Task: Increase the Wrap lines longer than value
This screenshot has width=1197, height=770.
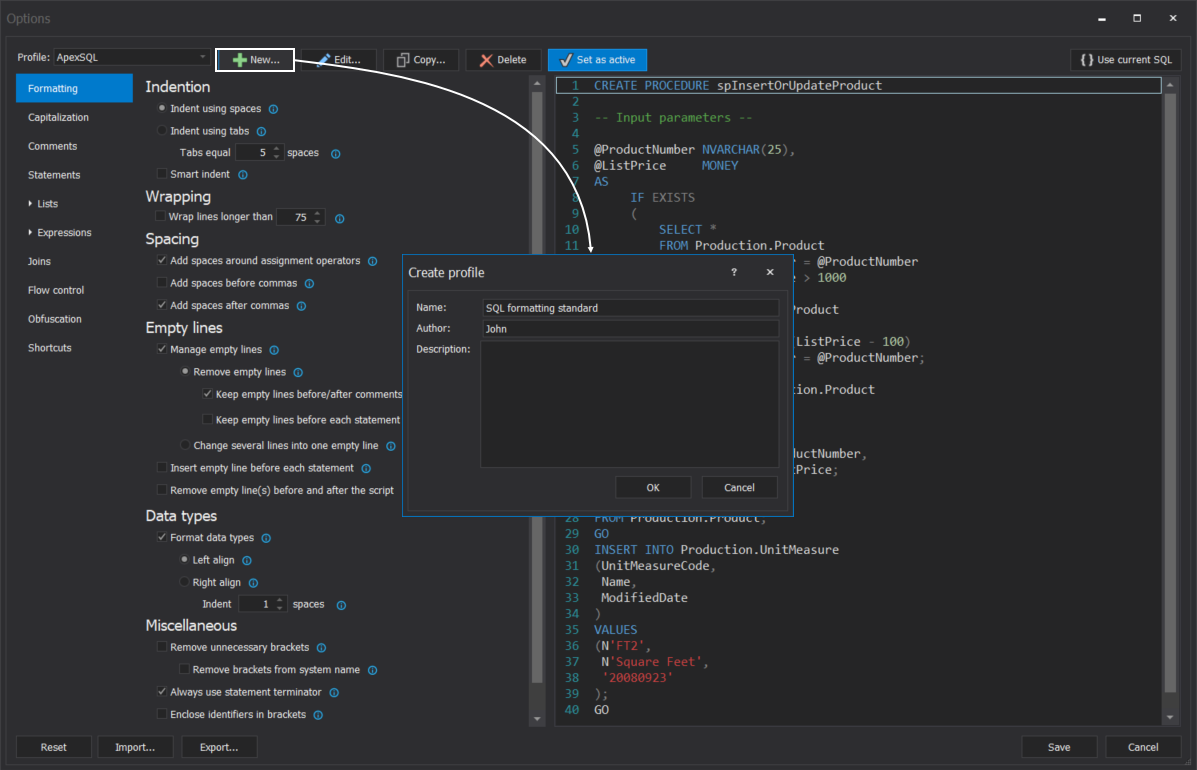Action: click(x=317, y=213)
